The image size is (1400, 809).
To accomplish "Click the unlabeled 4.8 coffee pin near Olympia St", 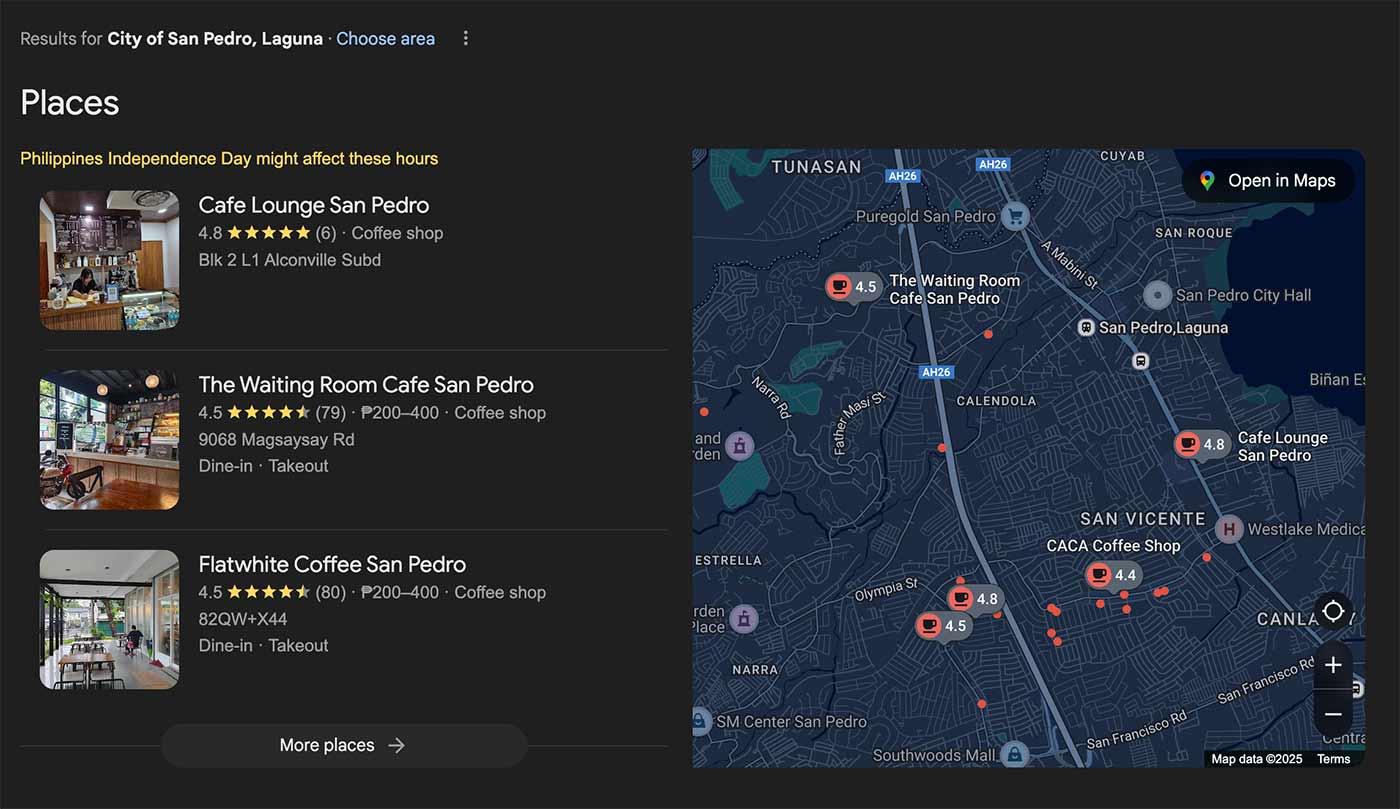I will point(974,599).
